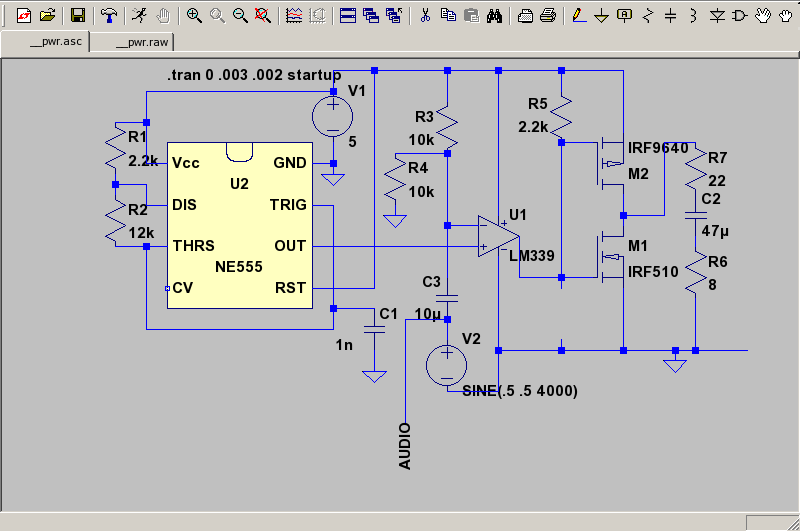Click capacitor C1 1n value

point(344,345)
